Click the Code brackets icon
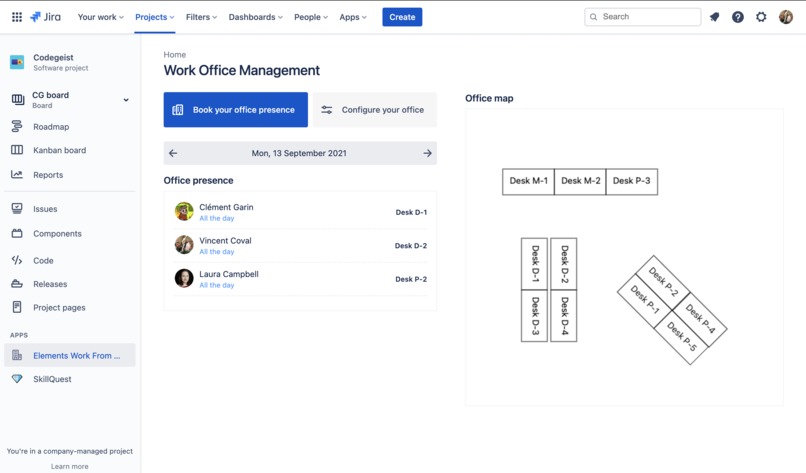 tap(17, 260)
